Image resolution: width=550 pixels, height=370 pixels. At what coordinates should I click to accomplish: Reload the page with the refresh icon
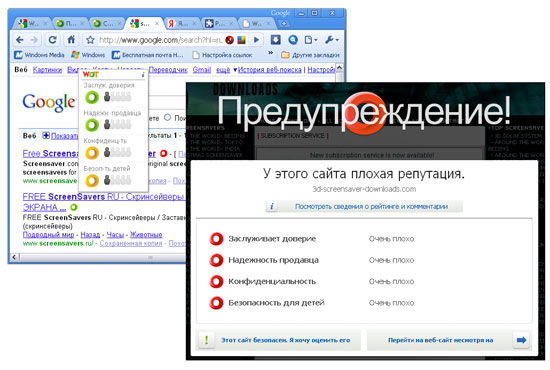click(x=53, y=40)
